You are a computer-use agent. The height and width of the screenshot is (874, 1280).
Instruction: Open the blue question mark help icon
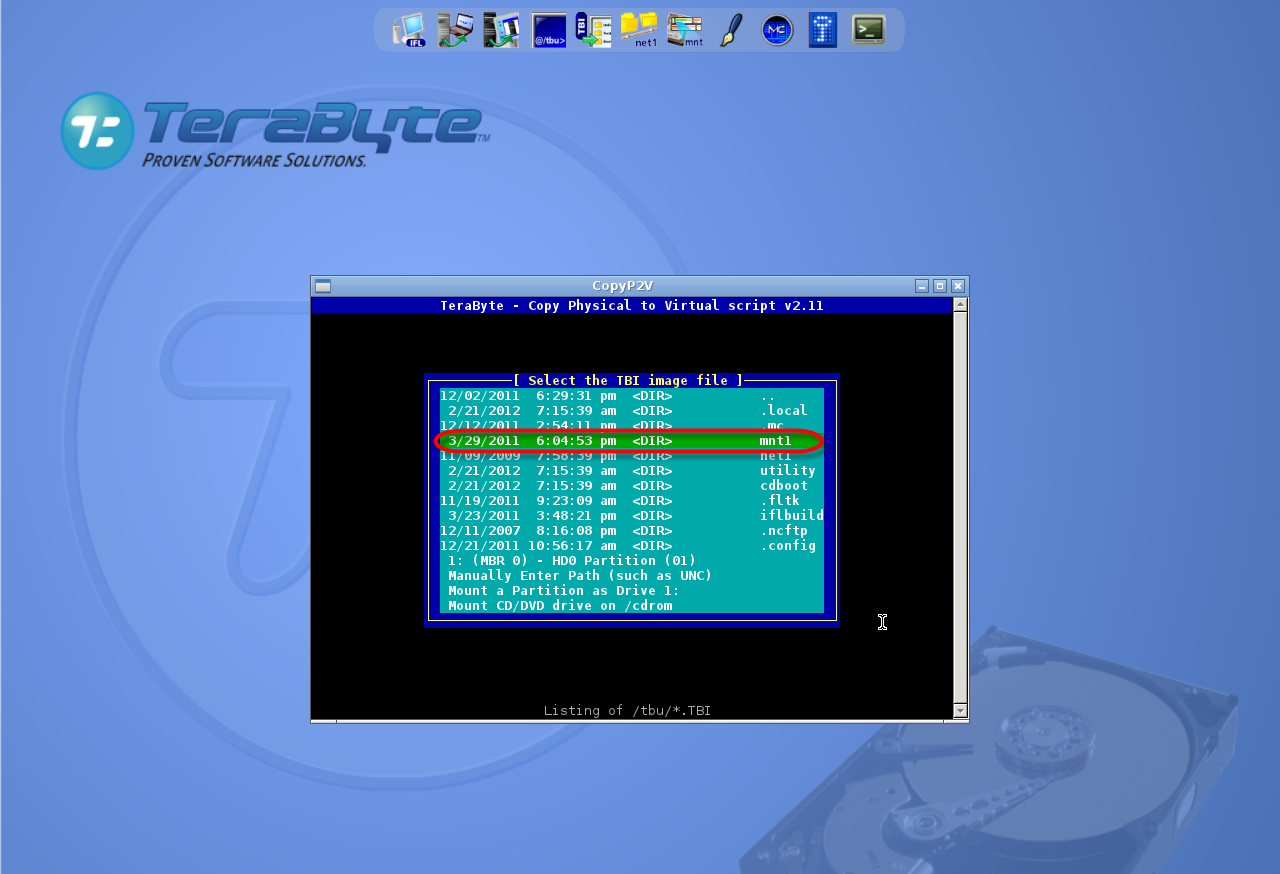(823, 30)
